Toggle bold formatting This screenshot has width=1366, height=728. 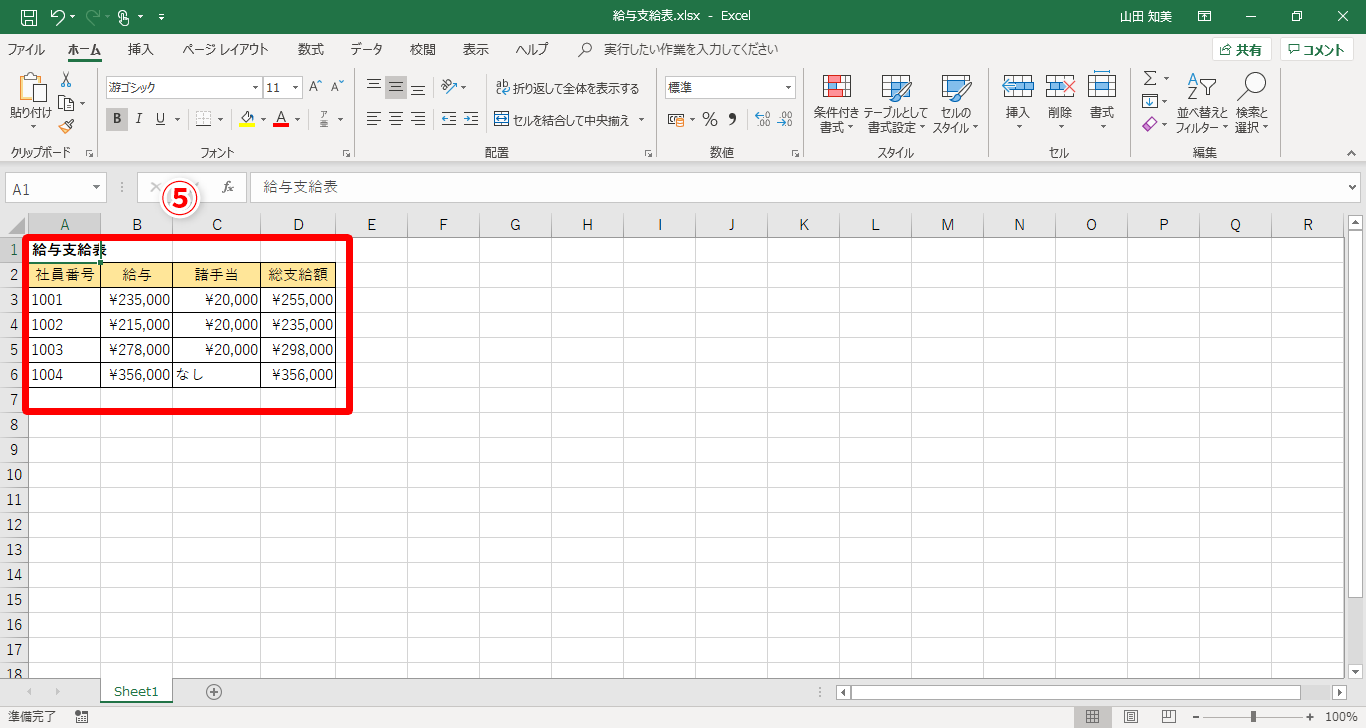point(117,119)
